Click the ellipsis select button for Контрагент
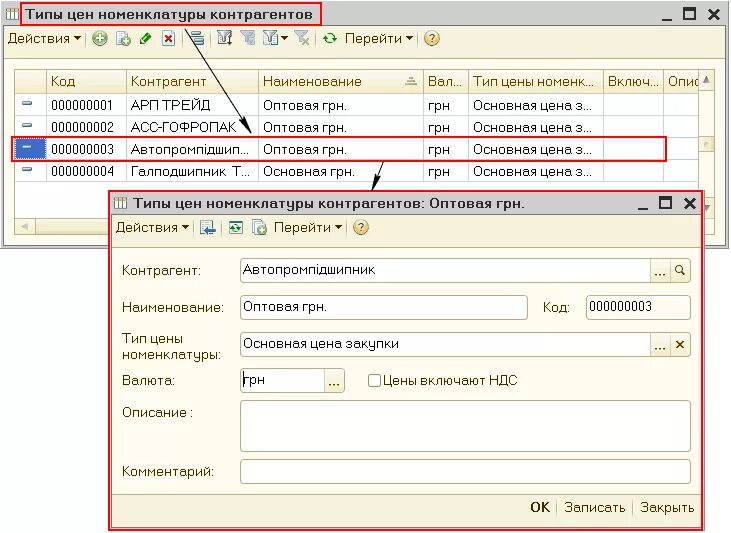This screenshot has width=731, height=533. (x=660, y=270)
